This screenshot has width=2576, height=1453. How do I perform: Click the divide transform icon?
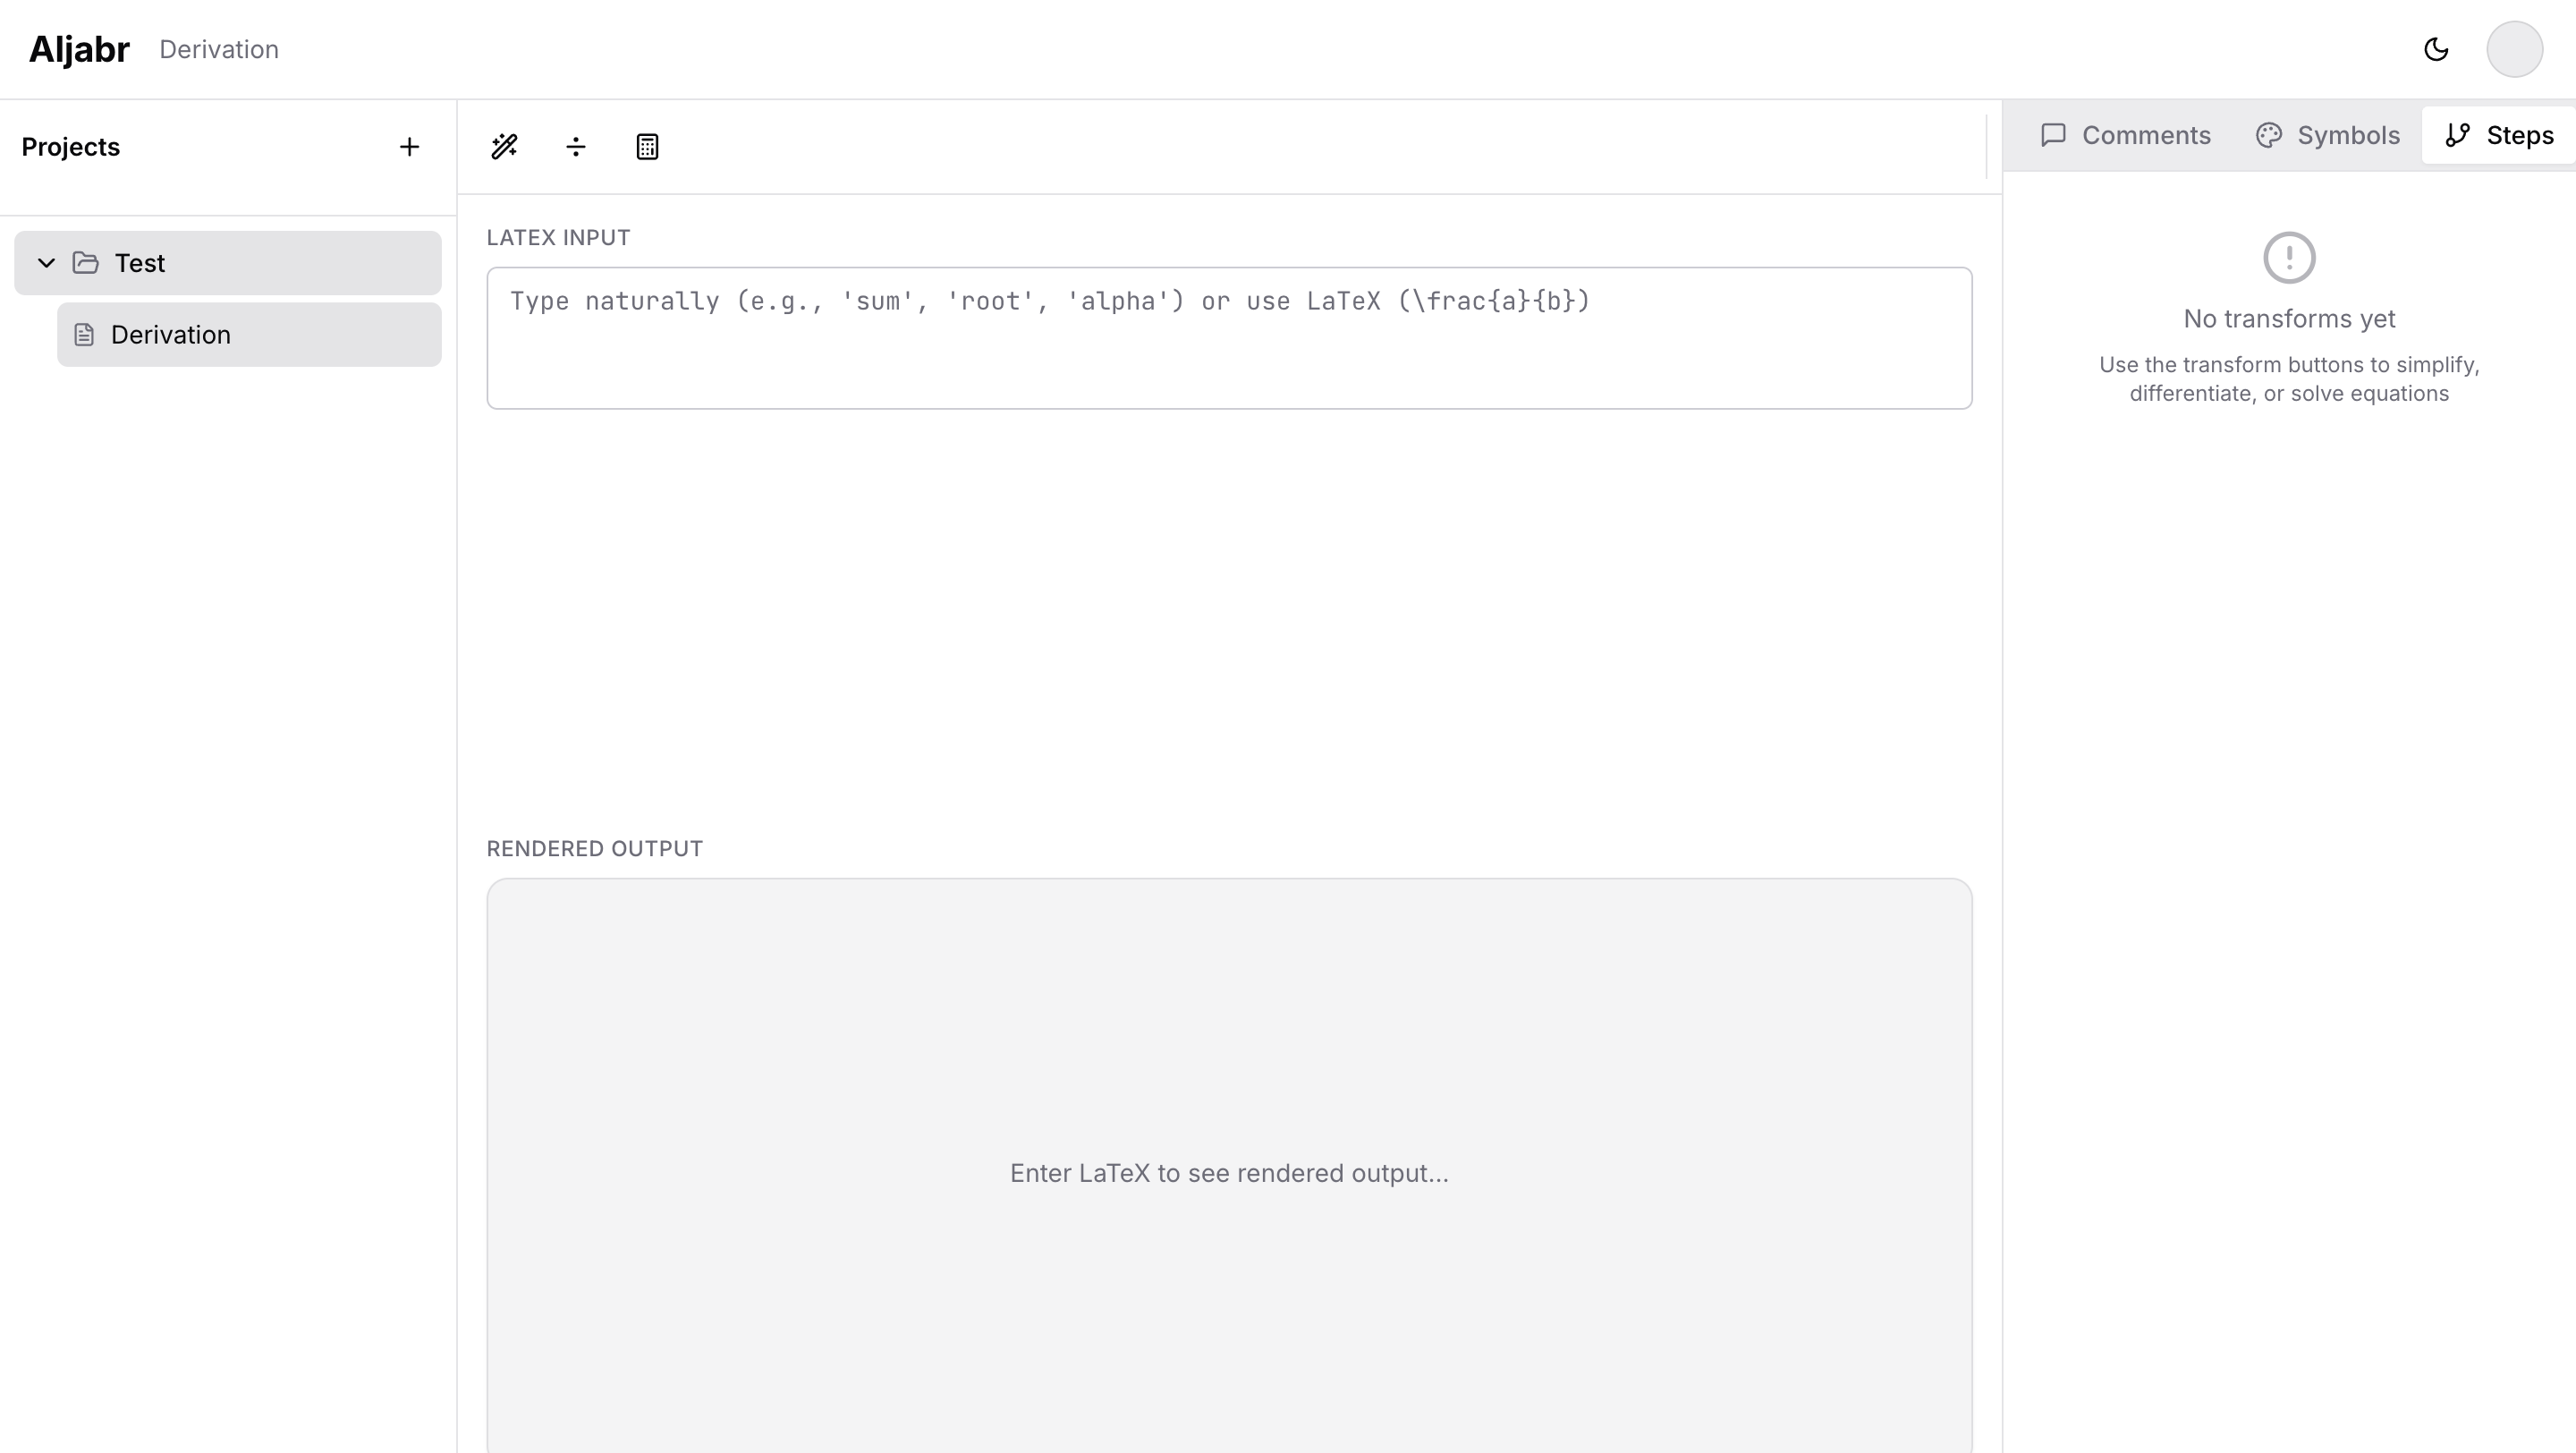576,146
